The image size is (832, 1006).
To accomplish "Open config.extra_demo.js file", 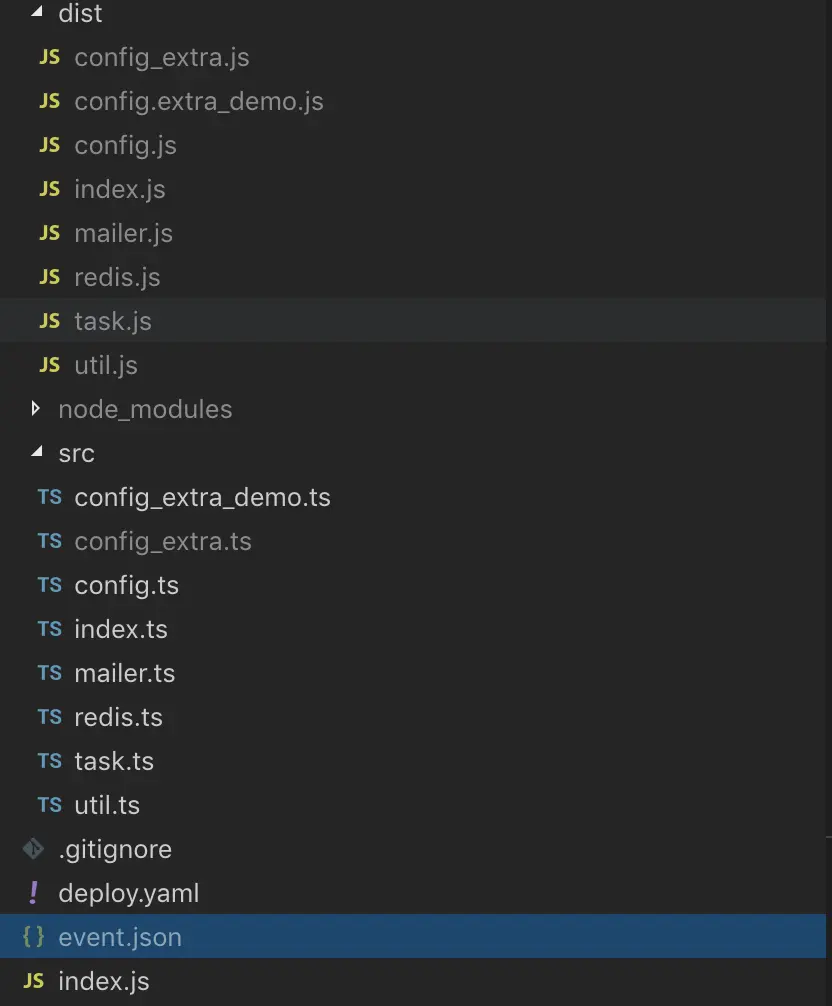I will [x=198, y=102].
